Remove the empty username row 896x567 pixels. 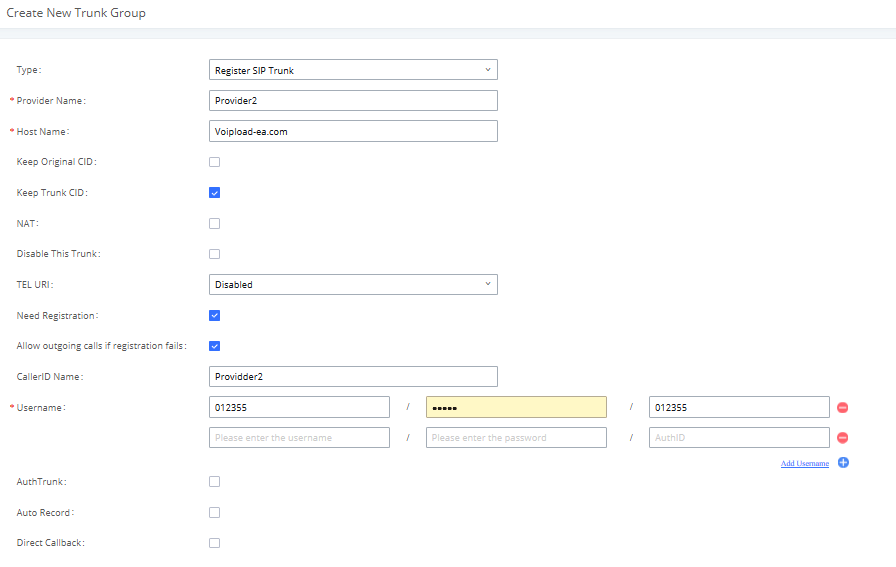[x=842, y=438]
